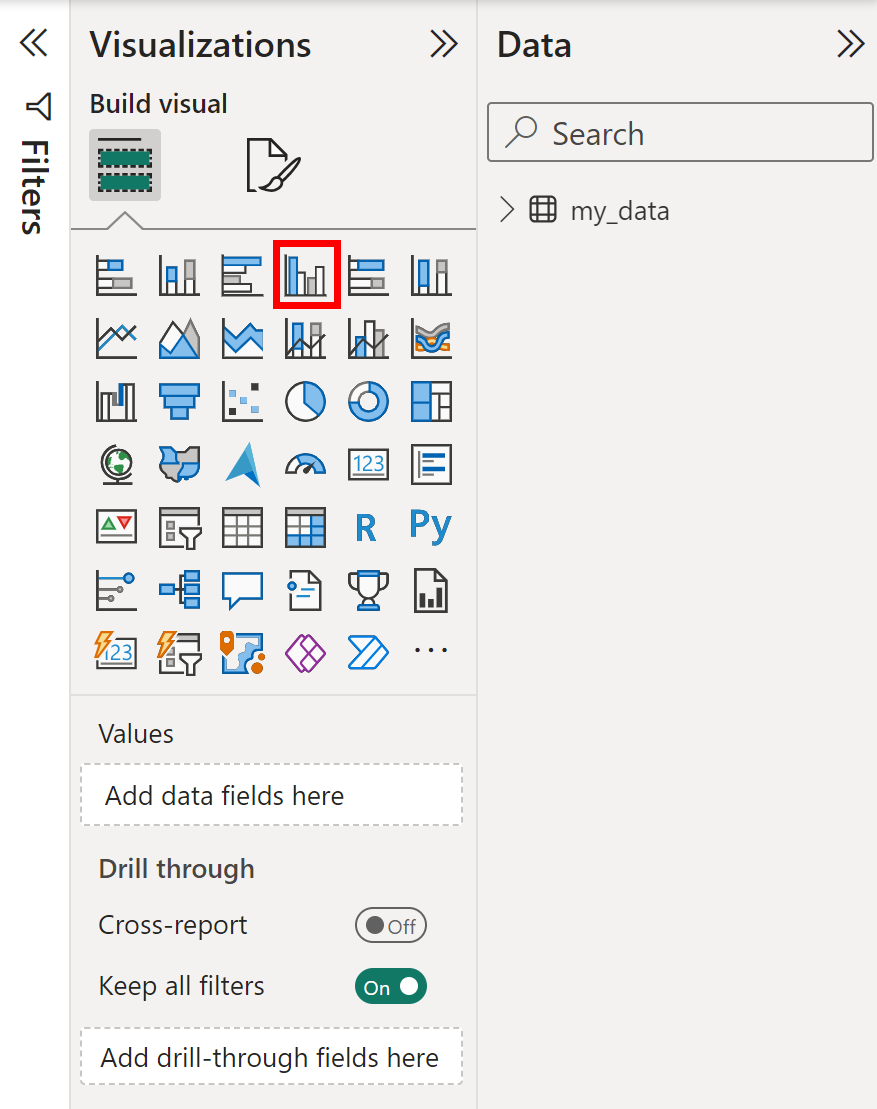The height and width of the screenshot is (1109, 877).
Task: Open the Build visual fields tab
Action: click(x=125, y=165)
